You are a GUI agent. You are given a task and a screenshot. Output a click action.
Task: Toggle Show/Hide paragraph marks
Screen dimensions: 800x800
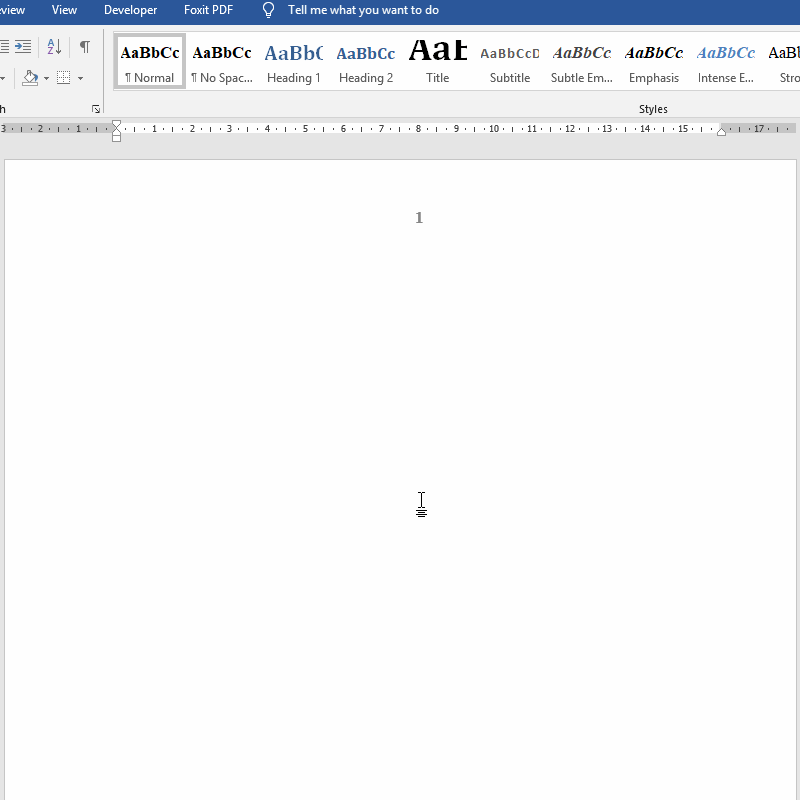(85, 47)
